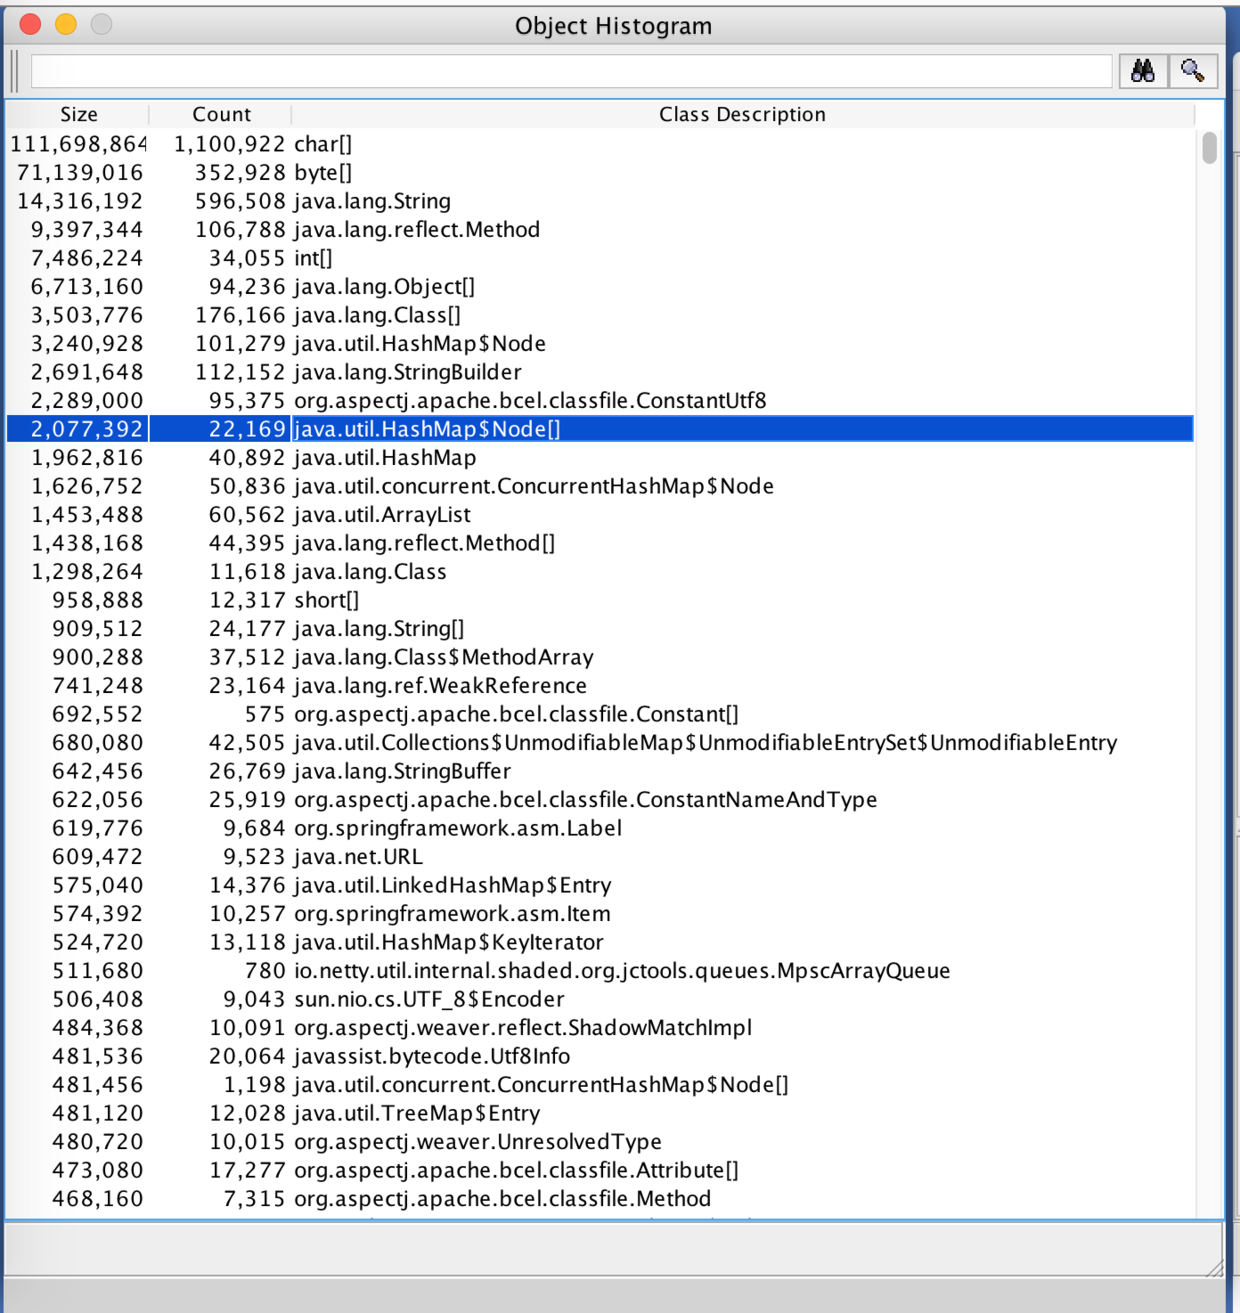Select the bcel.classfile.Method row
This screenshot has width=1240, height=1313.
point(600,1198)
